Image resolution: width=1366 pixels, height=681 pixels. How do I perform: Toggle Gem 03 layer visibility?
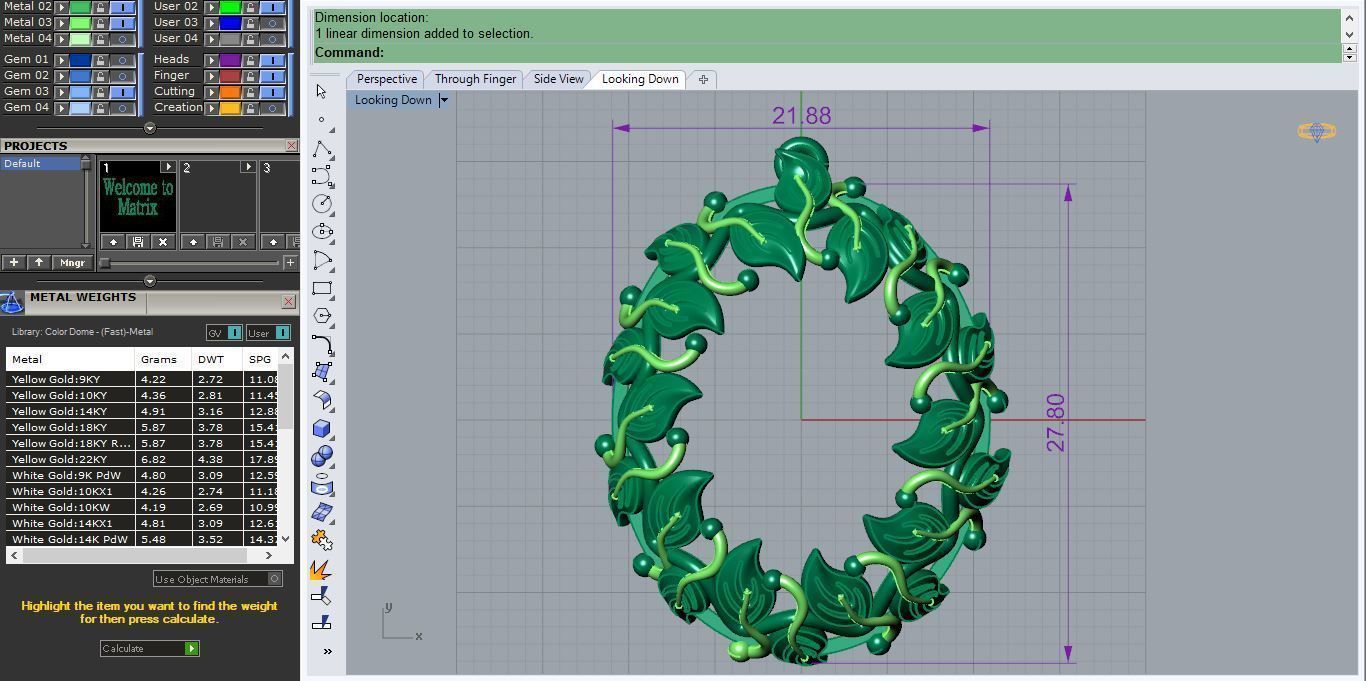pyautogui.click(x=122, y=92)
